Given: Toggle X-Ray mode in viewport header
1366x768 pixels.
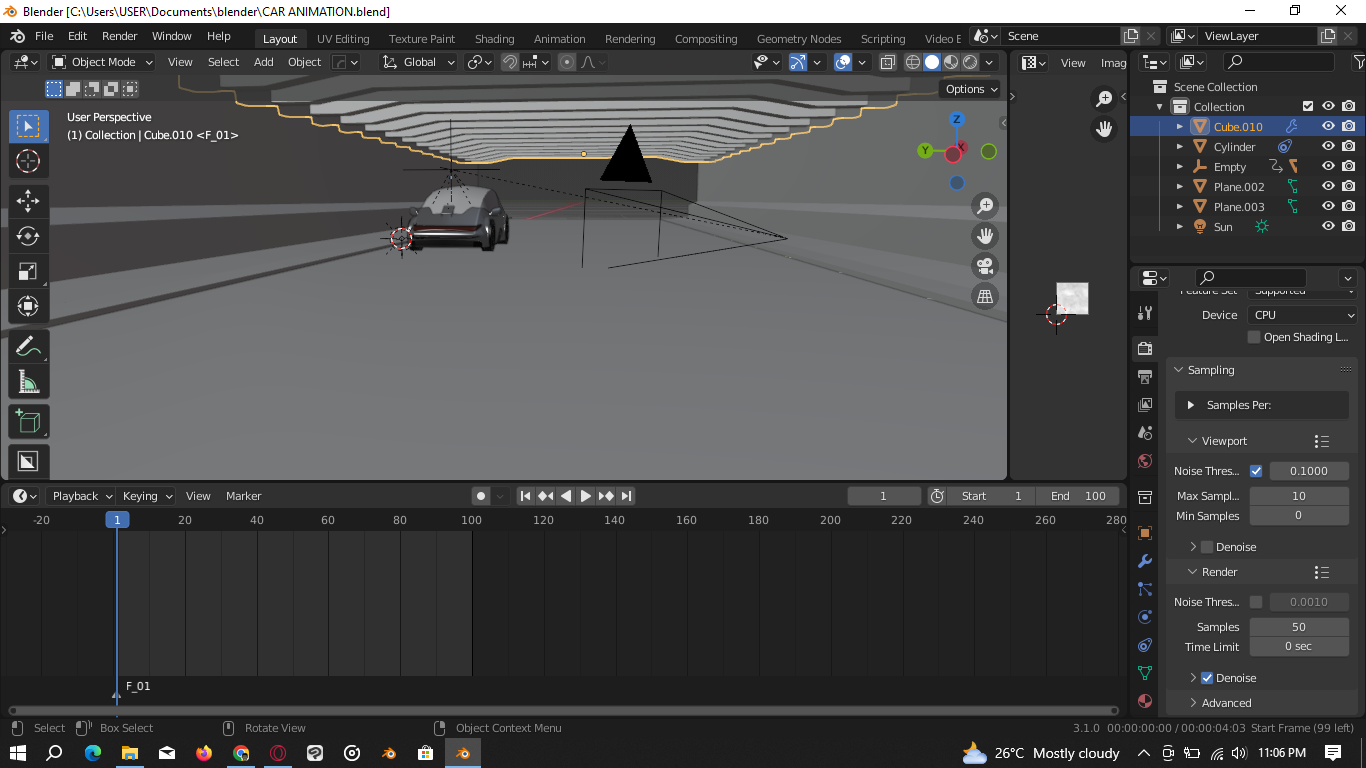Looking at the screenshot, I should tap(887, 62).
